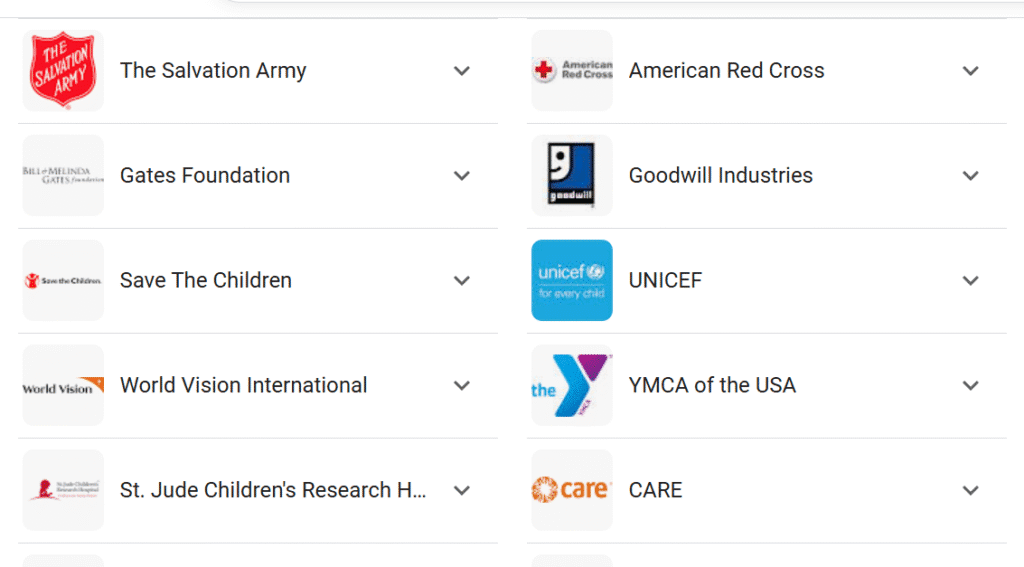The image size is (1024, 567).
Task: Click the Goodwill Industries blue logo
Action: [572, 175]
